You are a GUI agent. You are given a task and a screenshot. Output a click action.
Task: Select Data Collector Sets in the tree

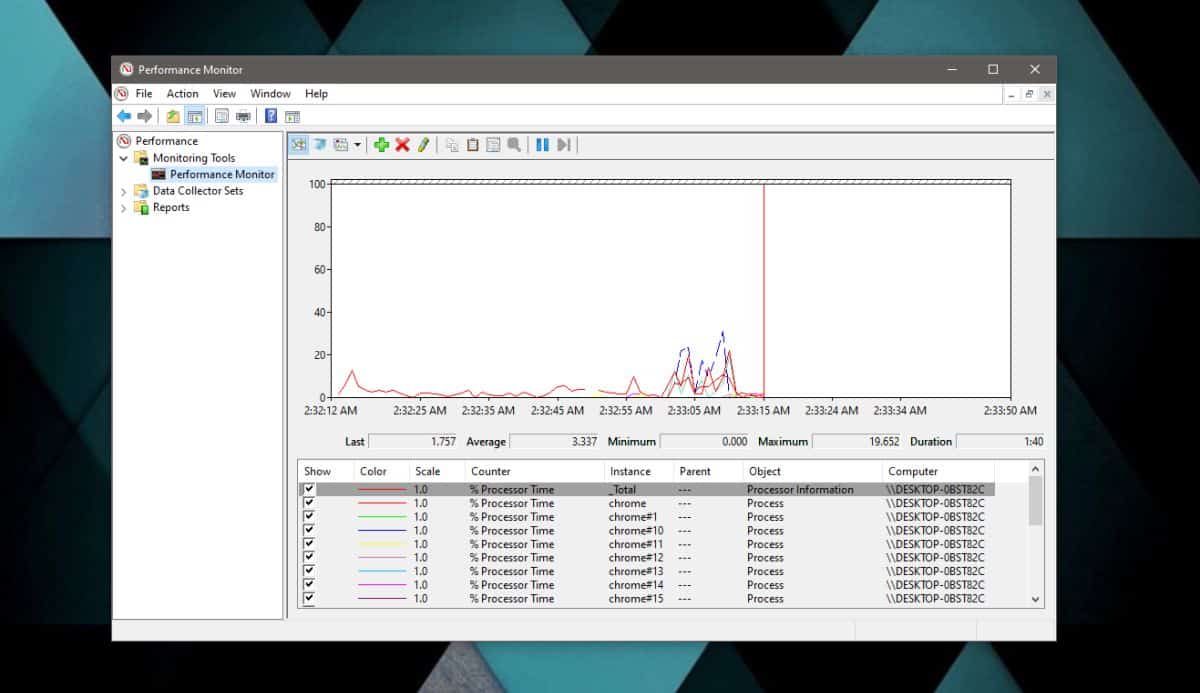[198, 191]
